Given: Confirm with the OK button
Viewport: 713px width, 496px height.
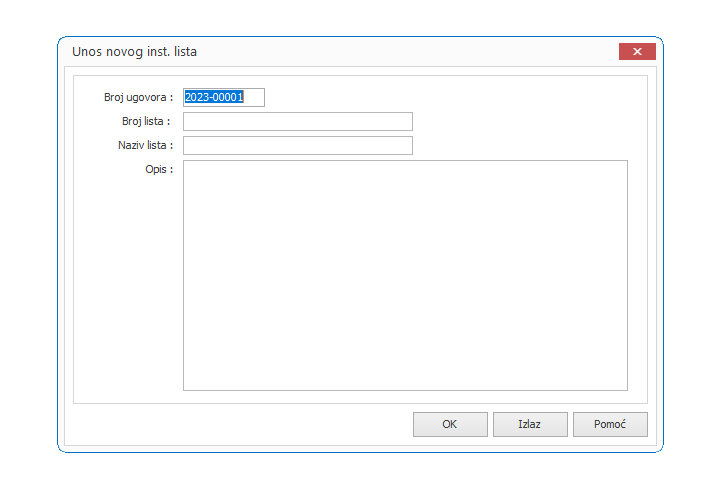Looking at the screenshot, I should point(450,424).
